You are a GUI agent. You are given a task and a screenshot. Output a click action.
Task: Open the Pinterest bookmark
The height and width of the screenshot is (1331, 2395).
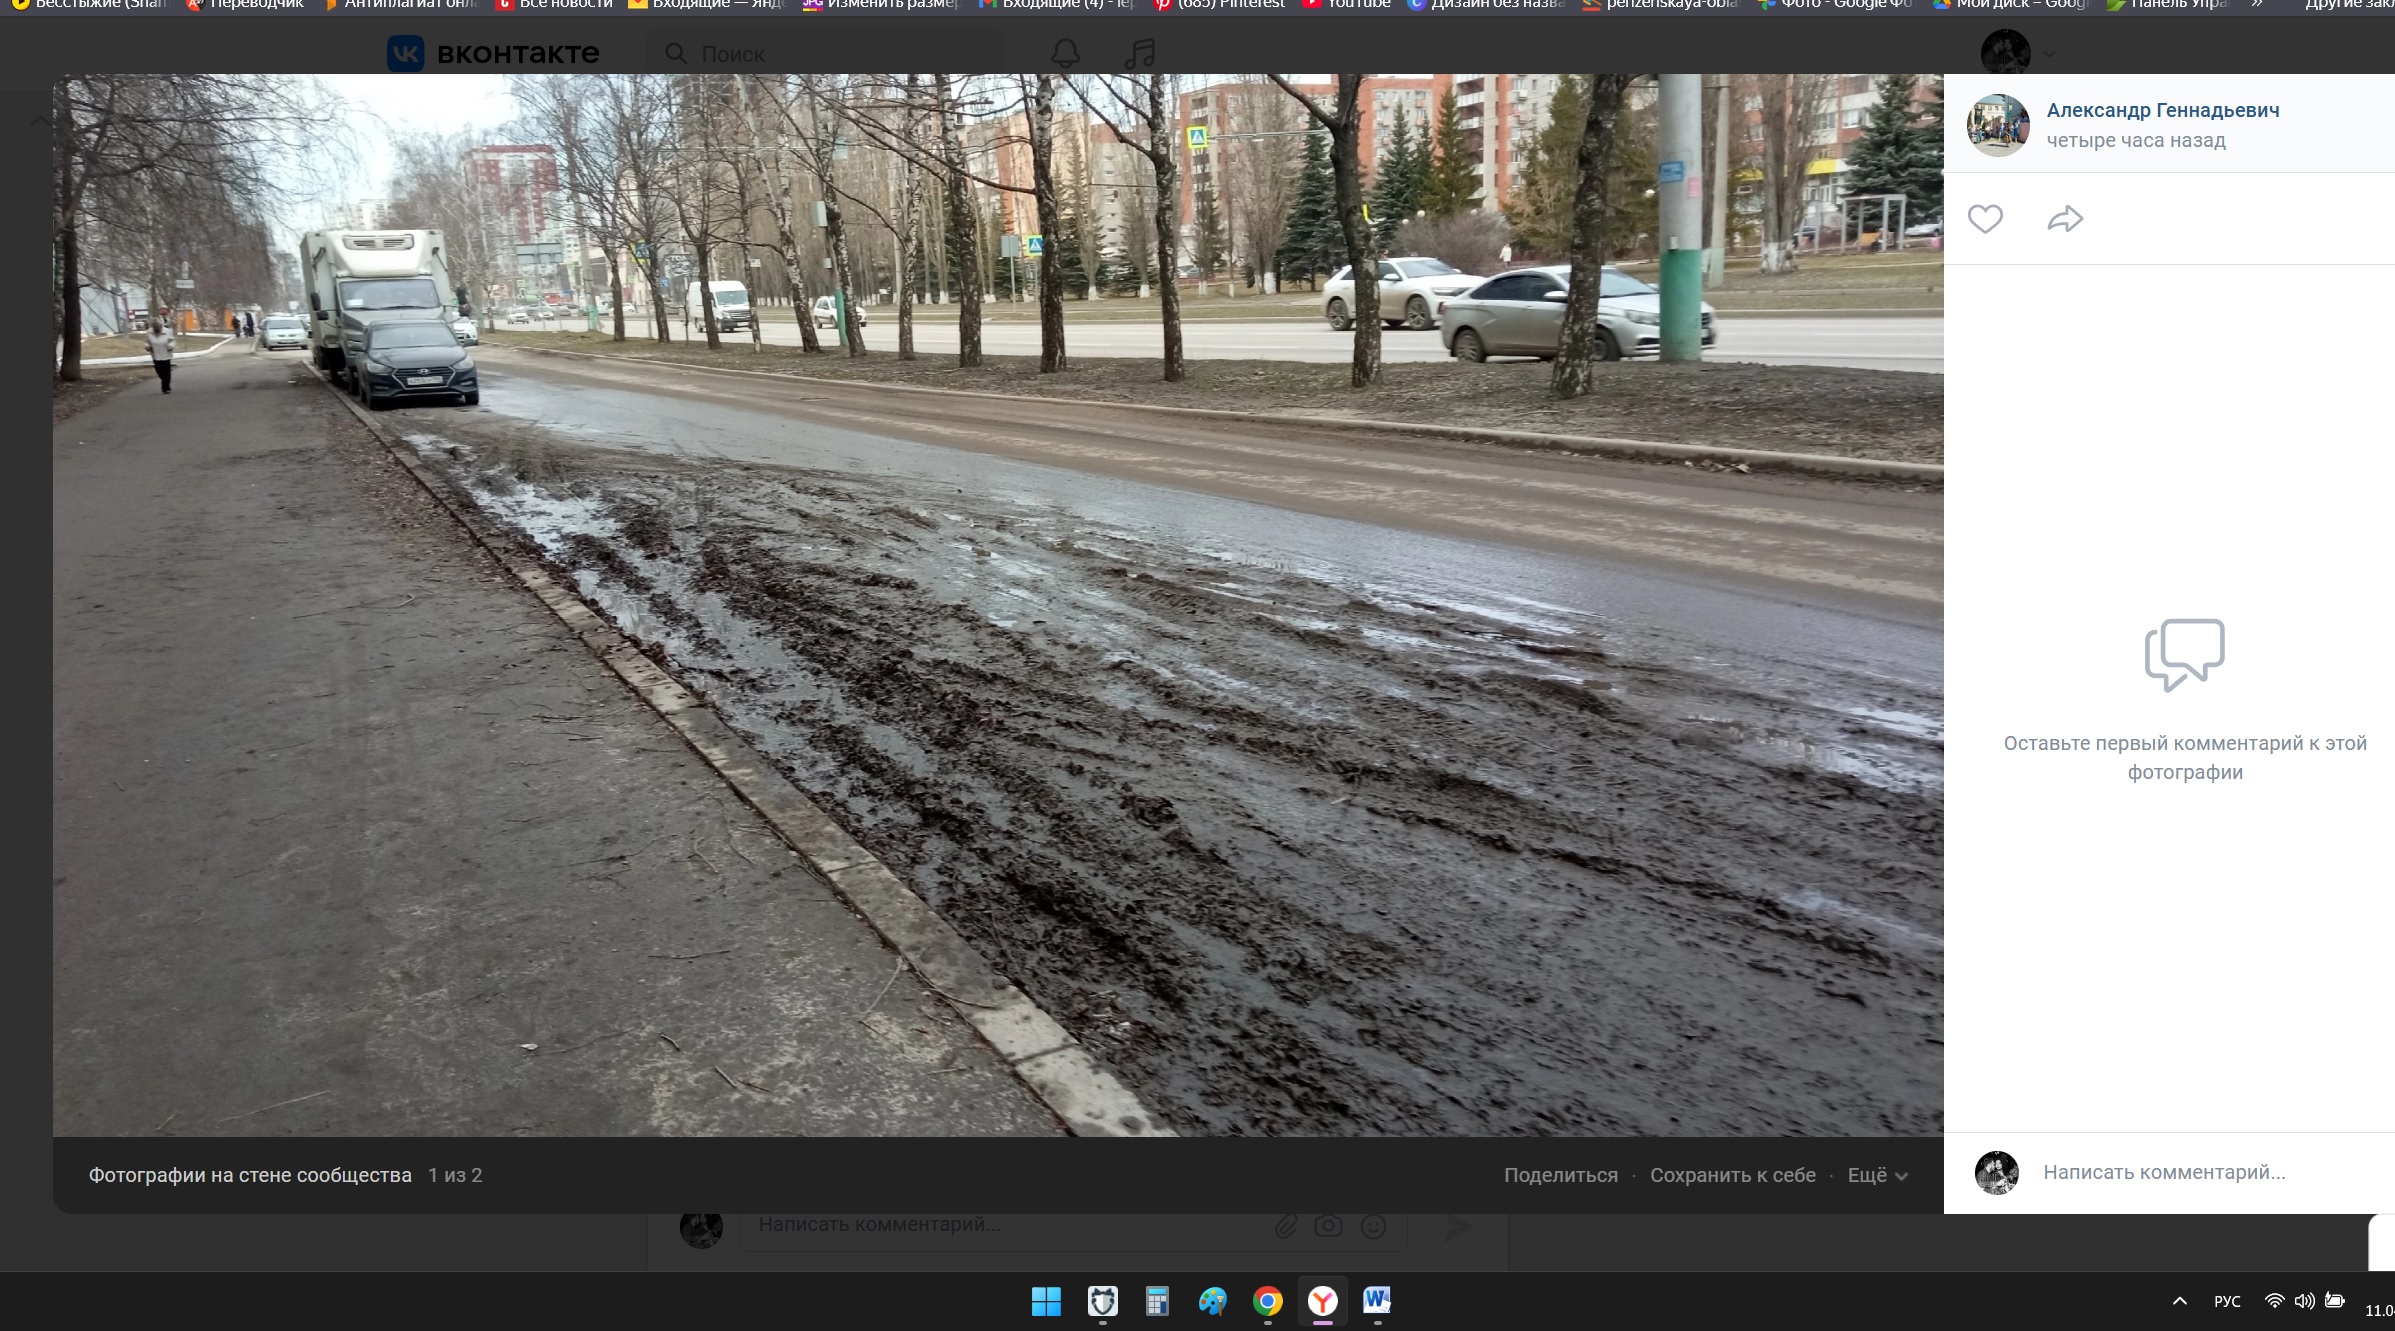(x=1222, y=4)
